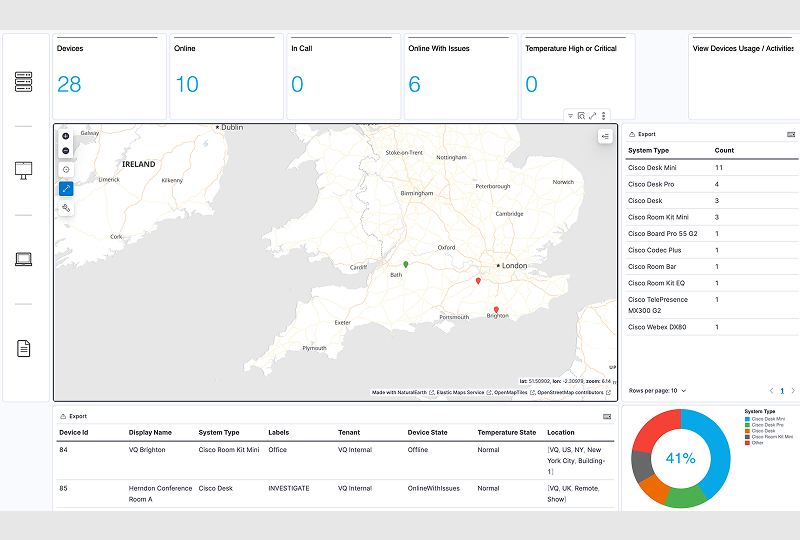The image size is (800, 540).
Task: Open the server rack sidebar icon
Action: [x=24, y=82]
